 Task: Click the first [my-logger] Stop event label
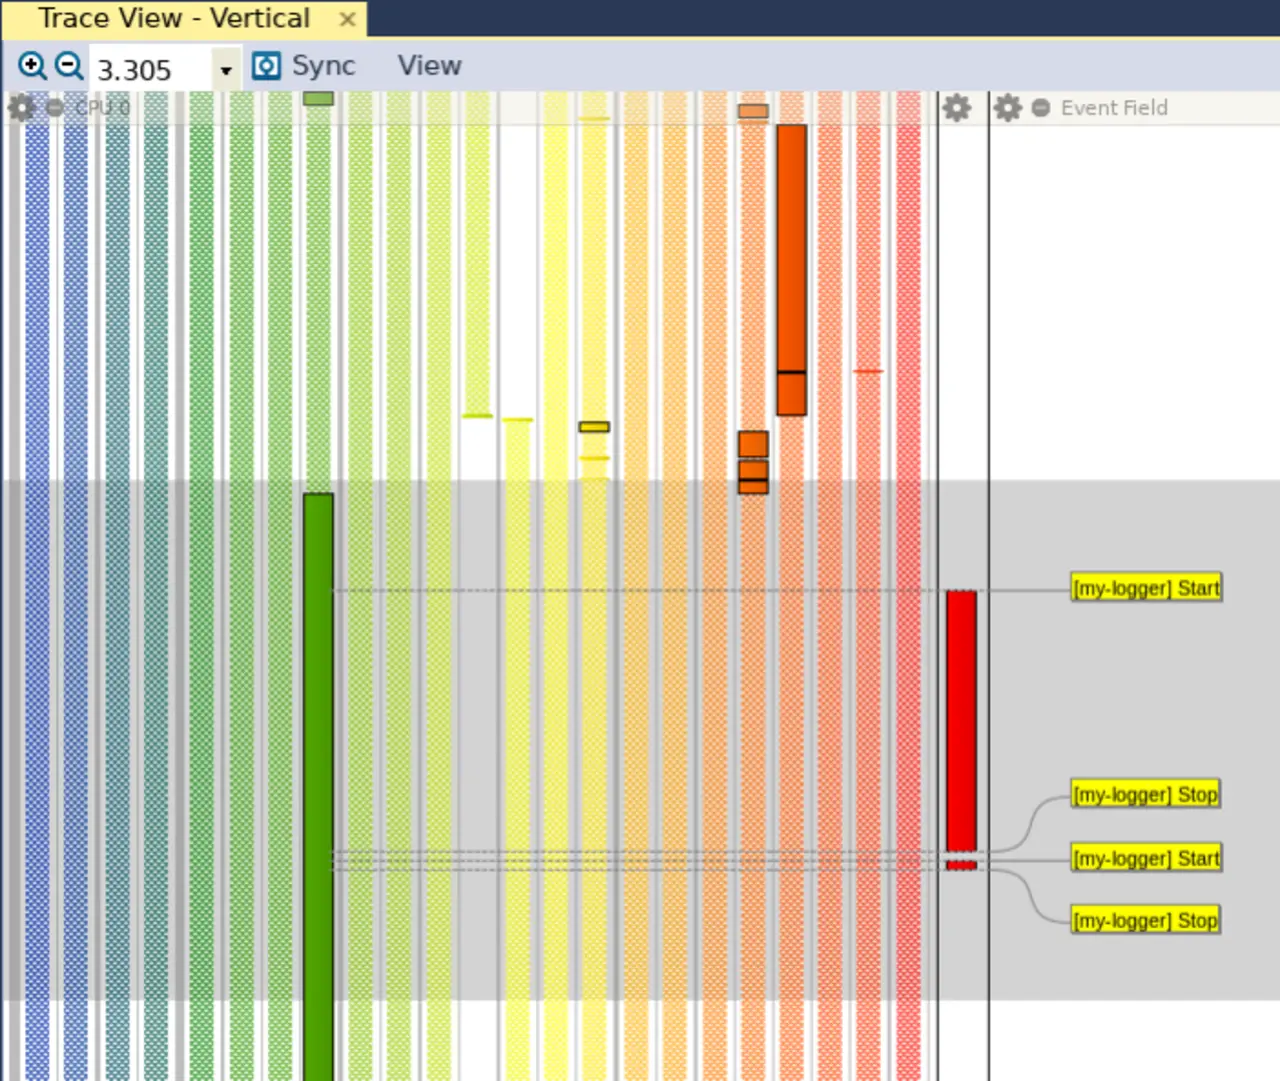point(1145,794)
